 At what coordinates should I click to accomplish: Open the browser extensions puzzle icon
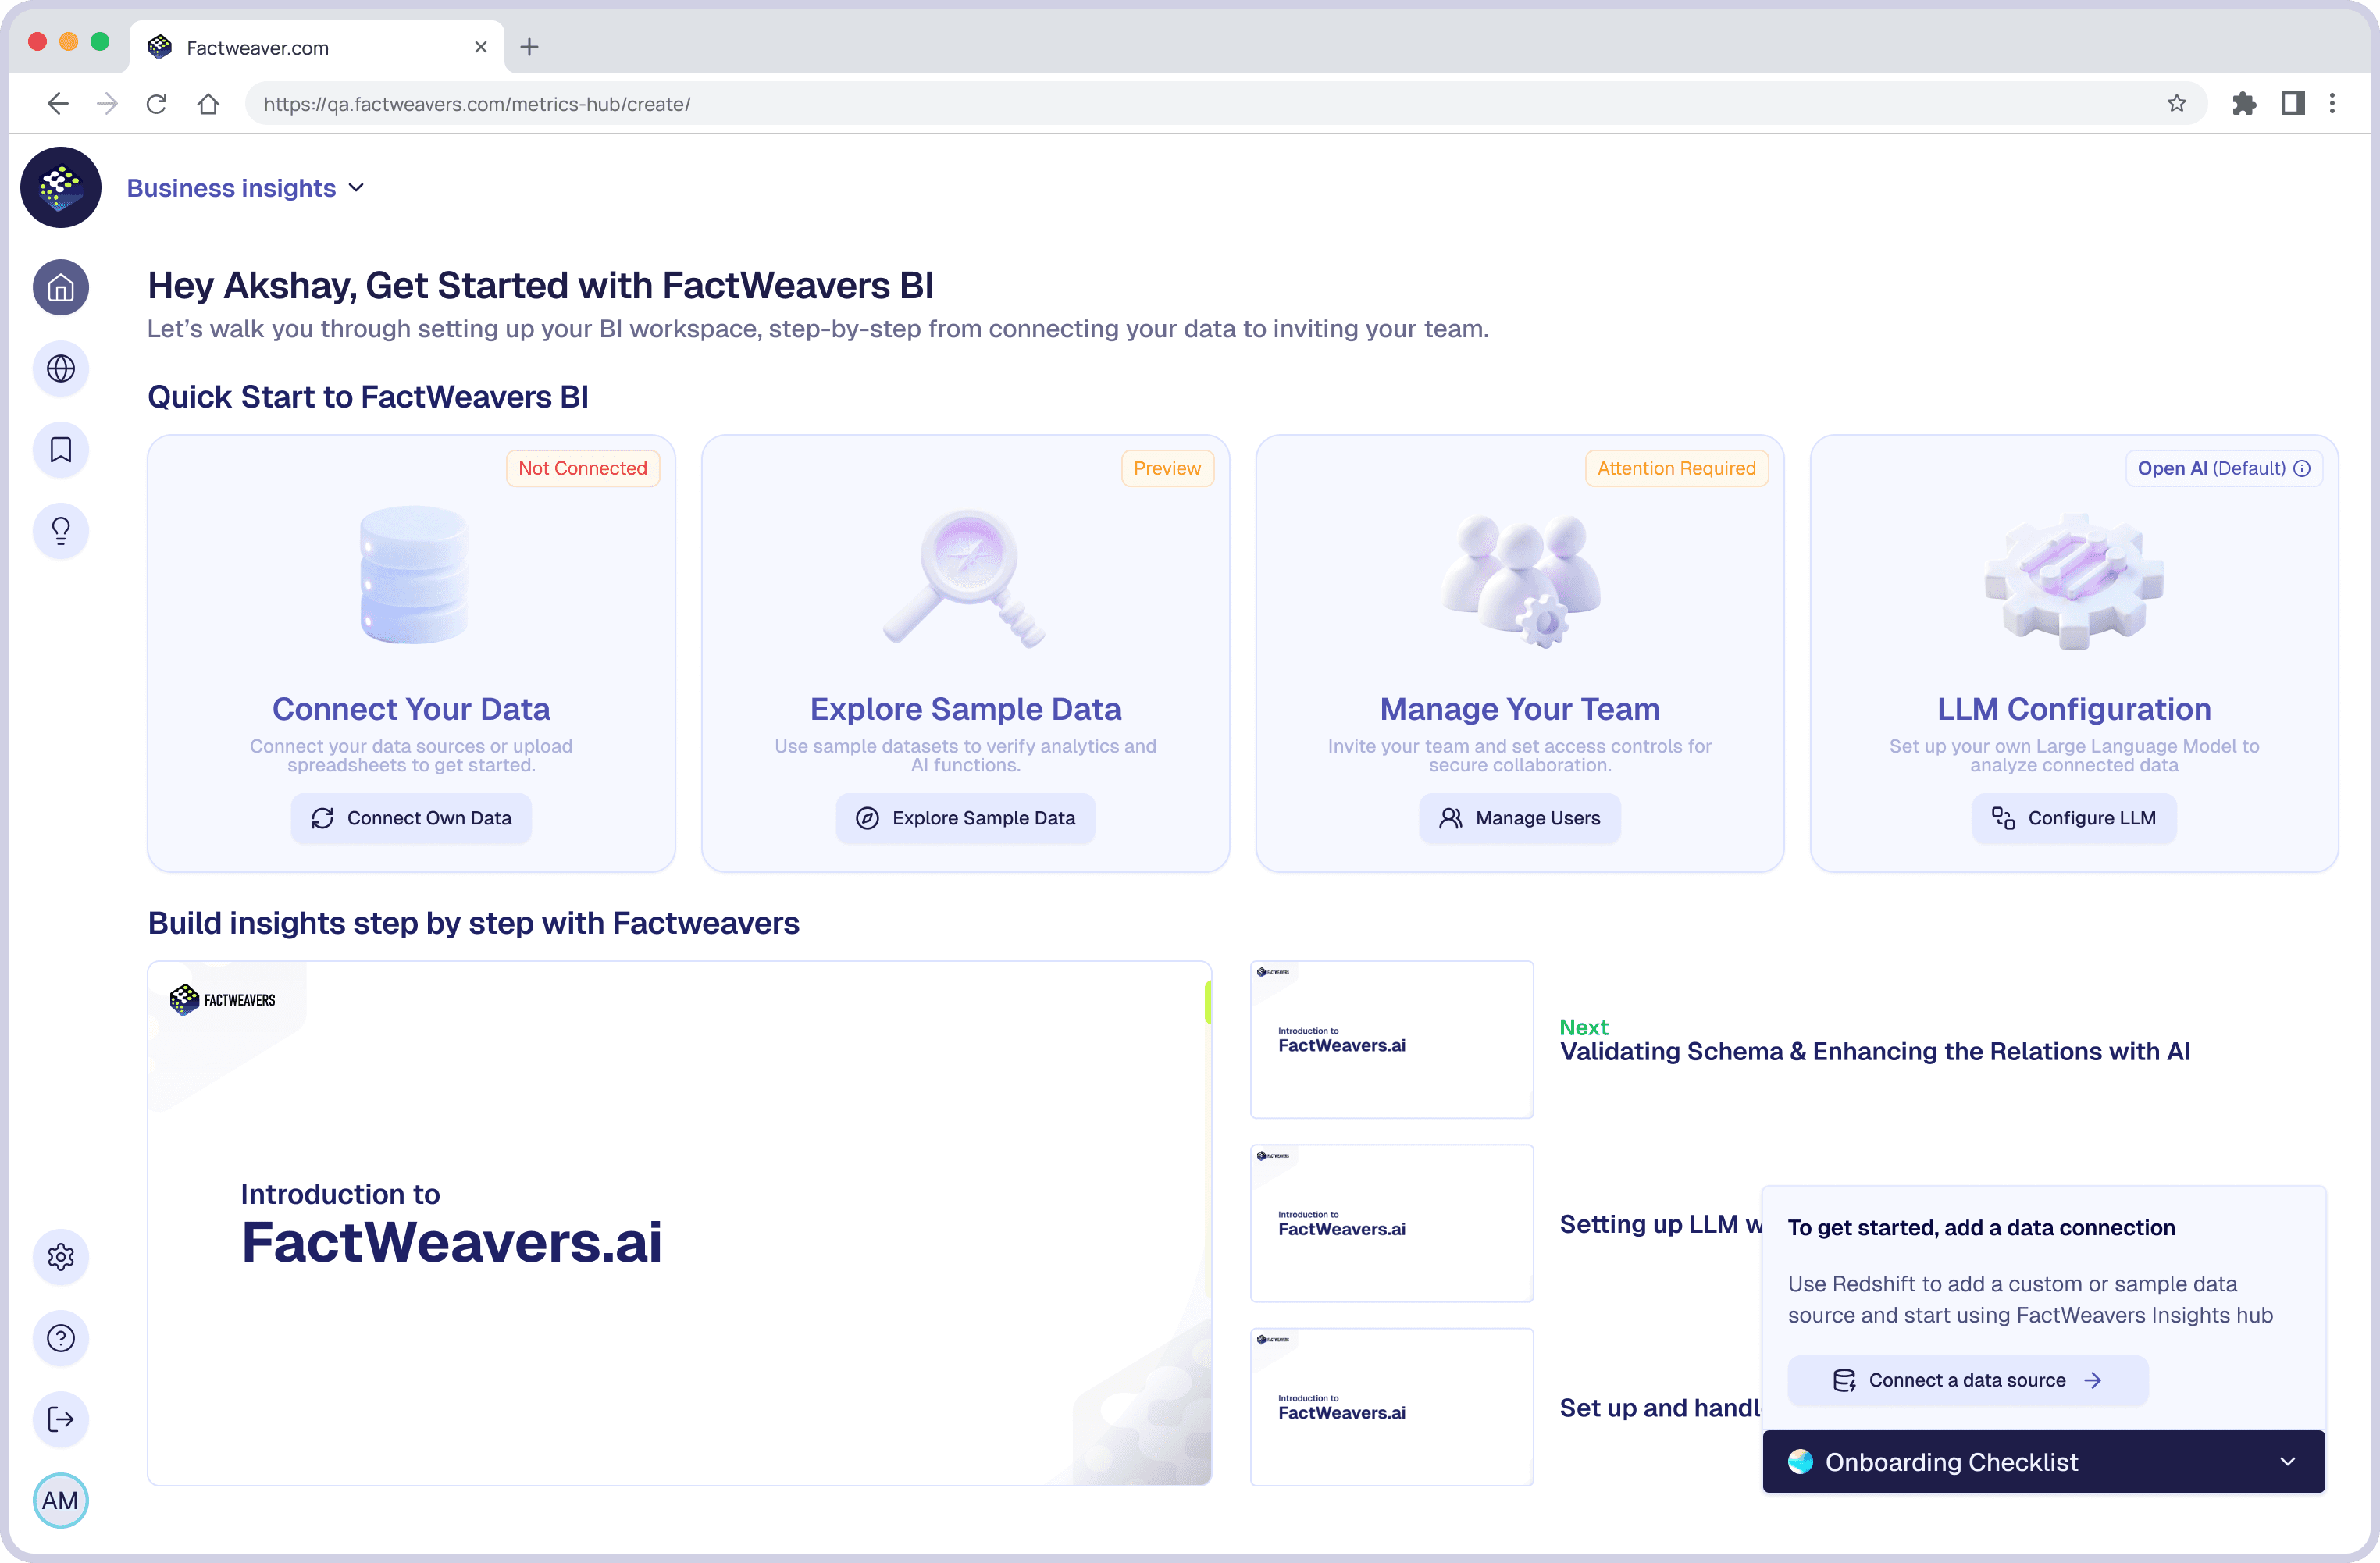[2244, 103]
